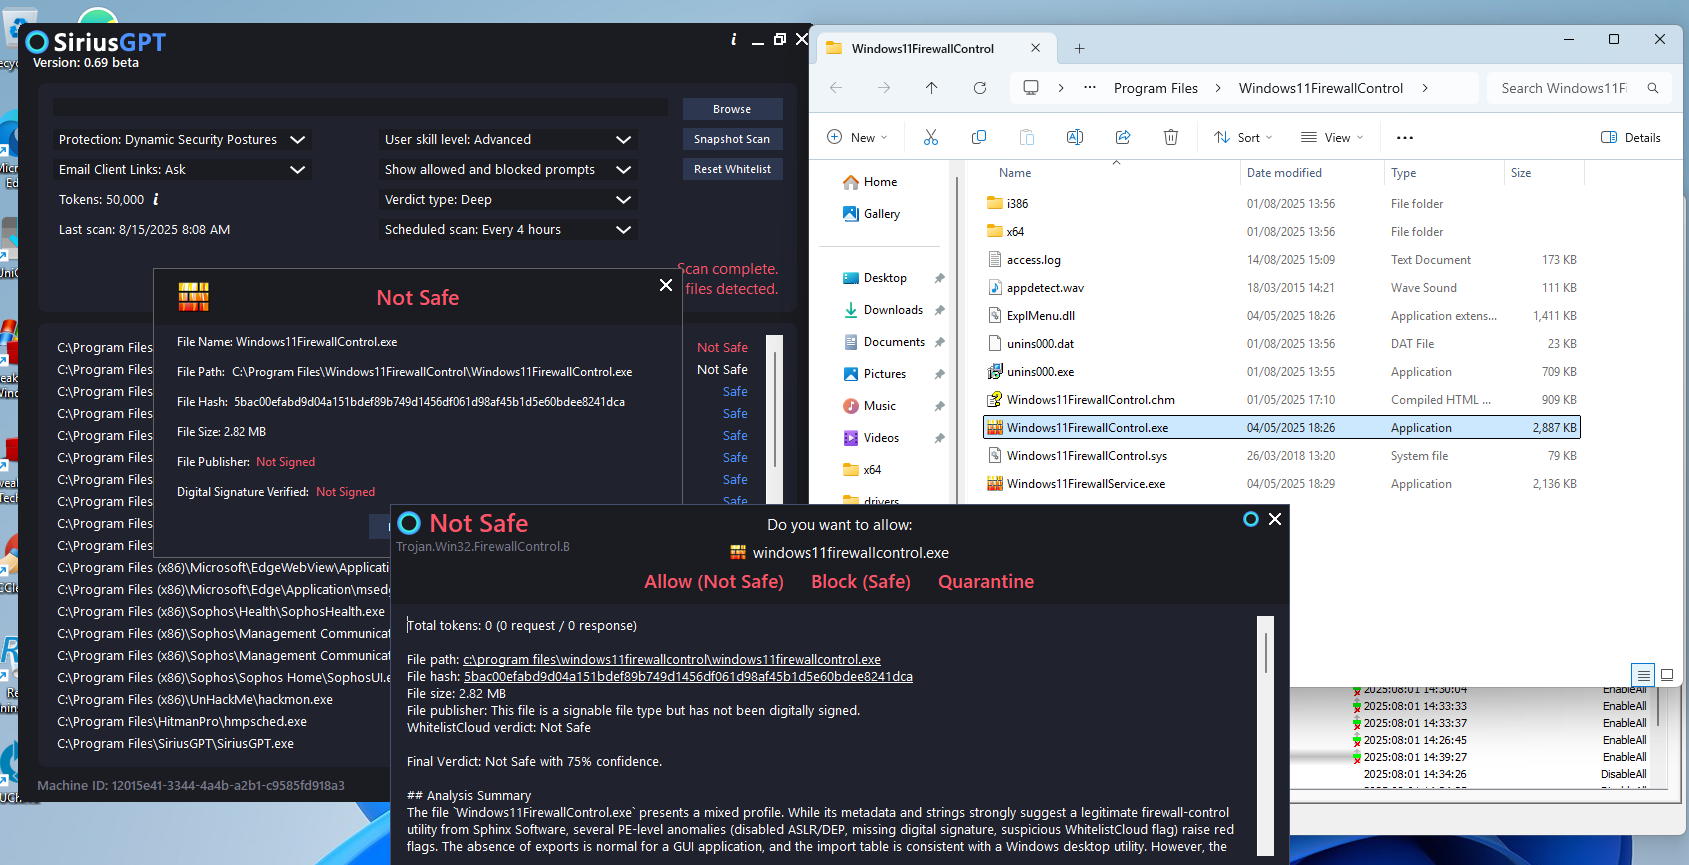Screen dimensions: 1689x865
Task: Open the User skill level dropdown
Action: 508,140
